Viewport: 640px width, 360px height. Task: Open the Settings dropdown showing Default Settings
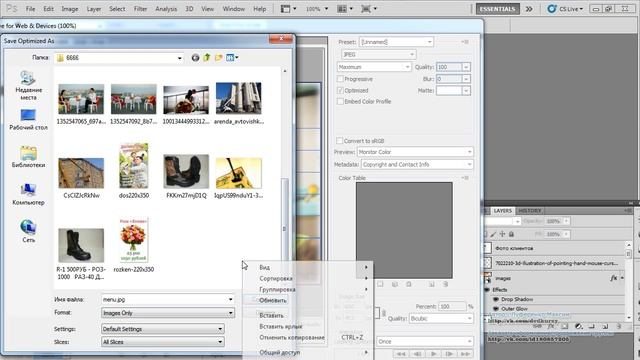point(162,329)
